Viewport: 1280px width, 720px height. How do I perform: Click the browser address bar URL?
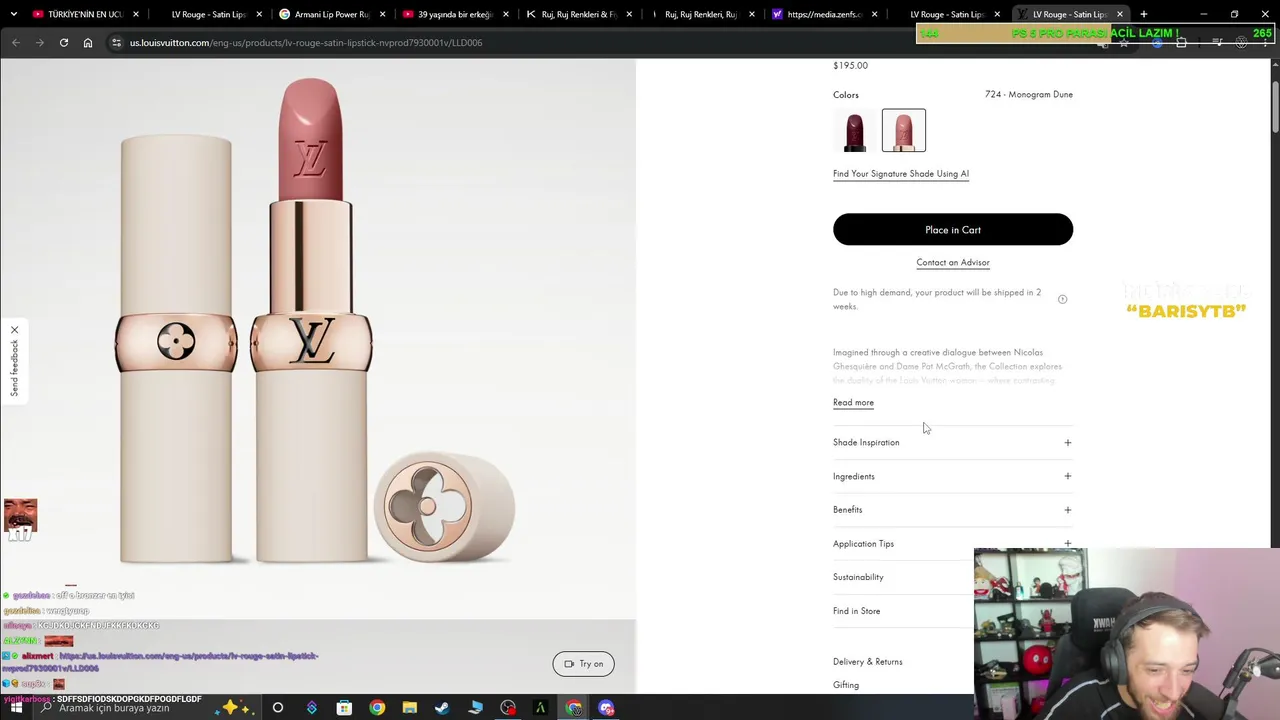(306, 43)
